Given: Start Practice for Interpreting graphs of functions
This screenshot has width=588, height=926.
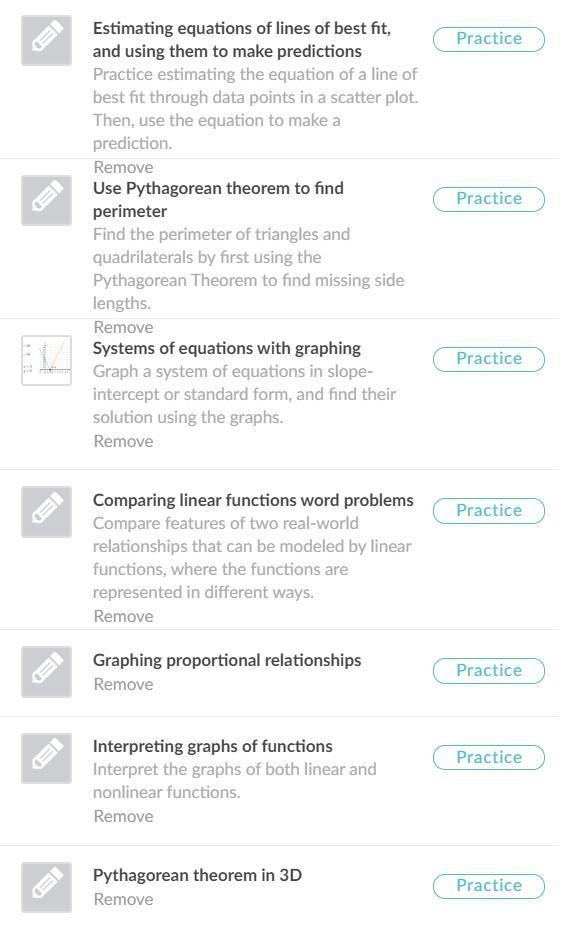Looking at the screenshot, I should (x=489, y=758).
